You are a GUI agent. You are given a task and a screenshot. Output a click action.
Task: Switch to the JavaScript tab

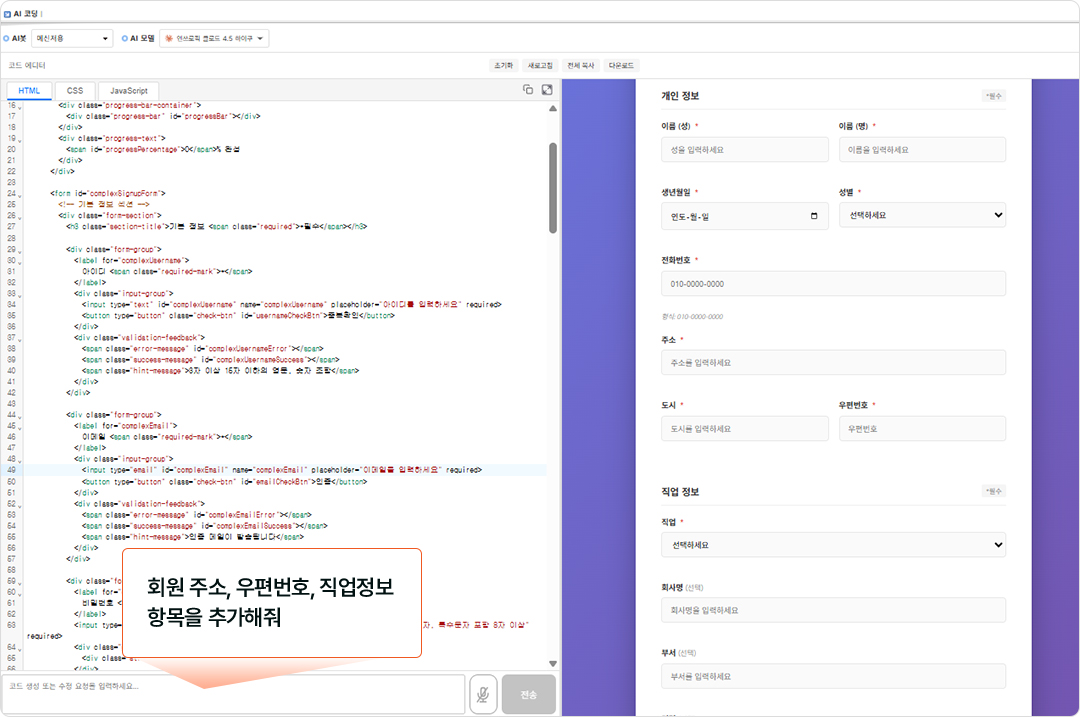[x=129, y=91]
